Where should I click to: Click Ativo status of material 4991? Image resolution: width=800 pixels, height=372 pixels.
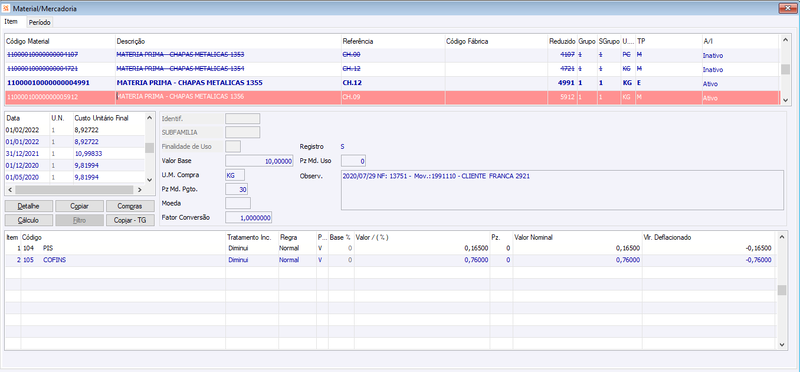click(x=710, y=84)
